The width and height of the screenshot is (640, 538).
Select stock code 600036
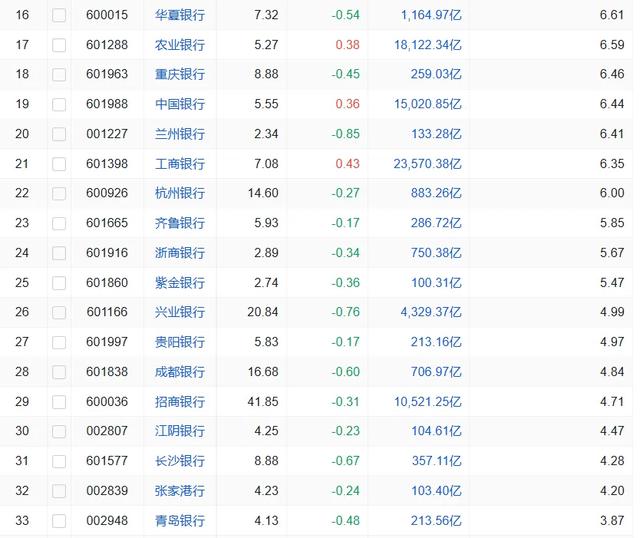pyautogui.click(x=107, y=402)
